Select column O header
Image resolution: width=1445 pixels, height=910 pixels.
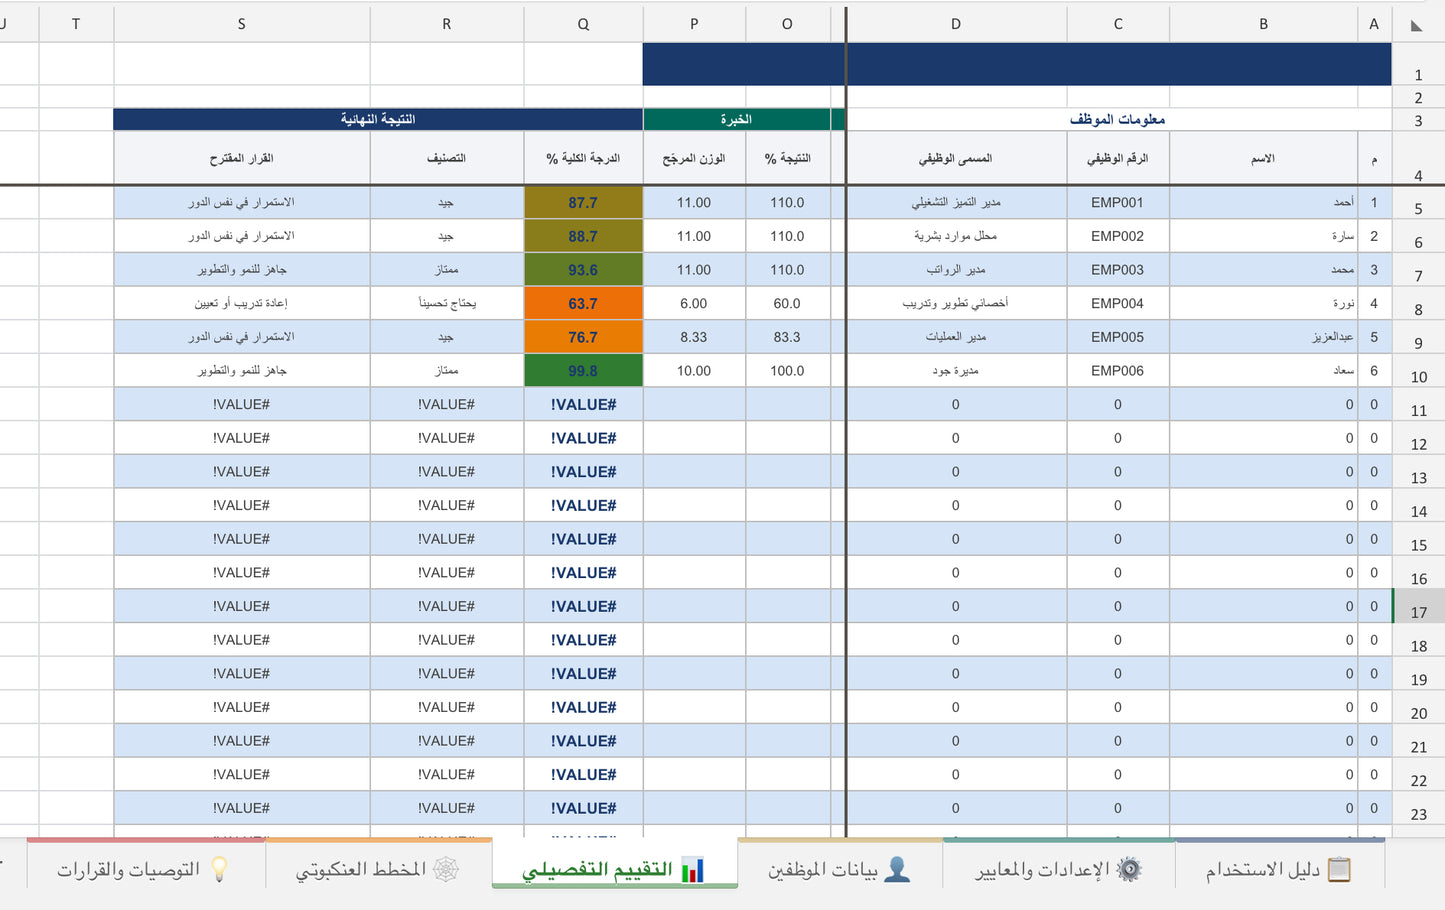click(787, 24)
